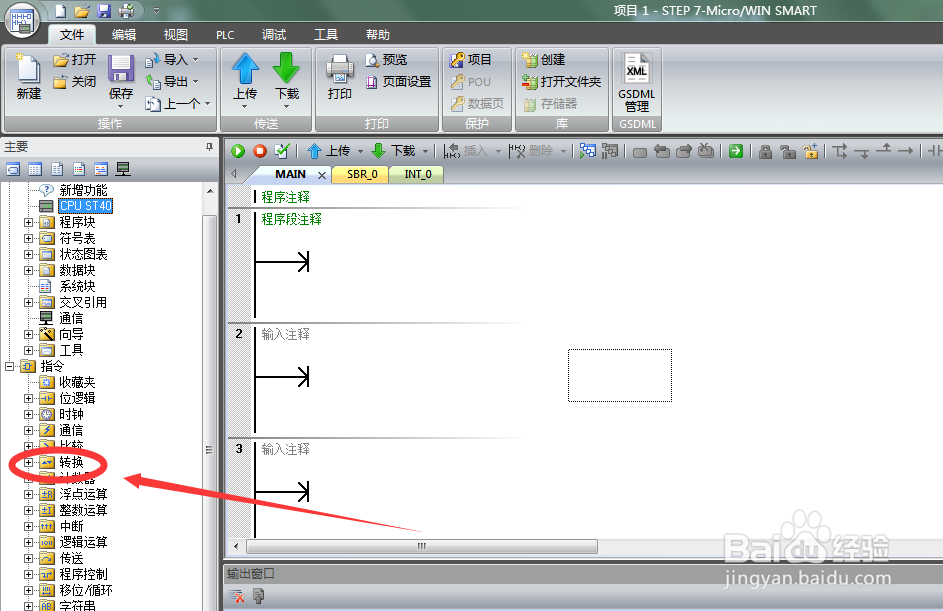Image resolution: width=943 pixels, height=611 pixels.
Task: Click the communications monitor icon in project panel toolbar
Action: coord(123,169)
